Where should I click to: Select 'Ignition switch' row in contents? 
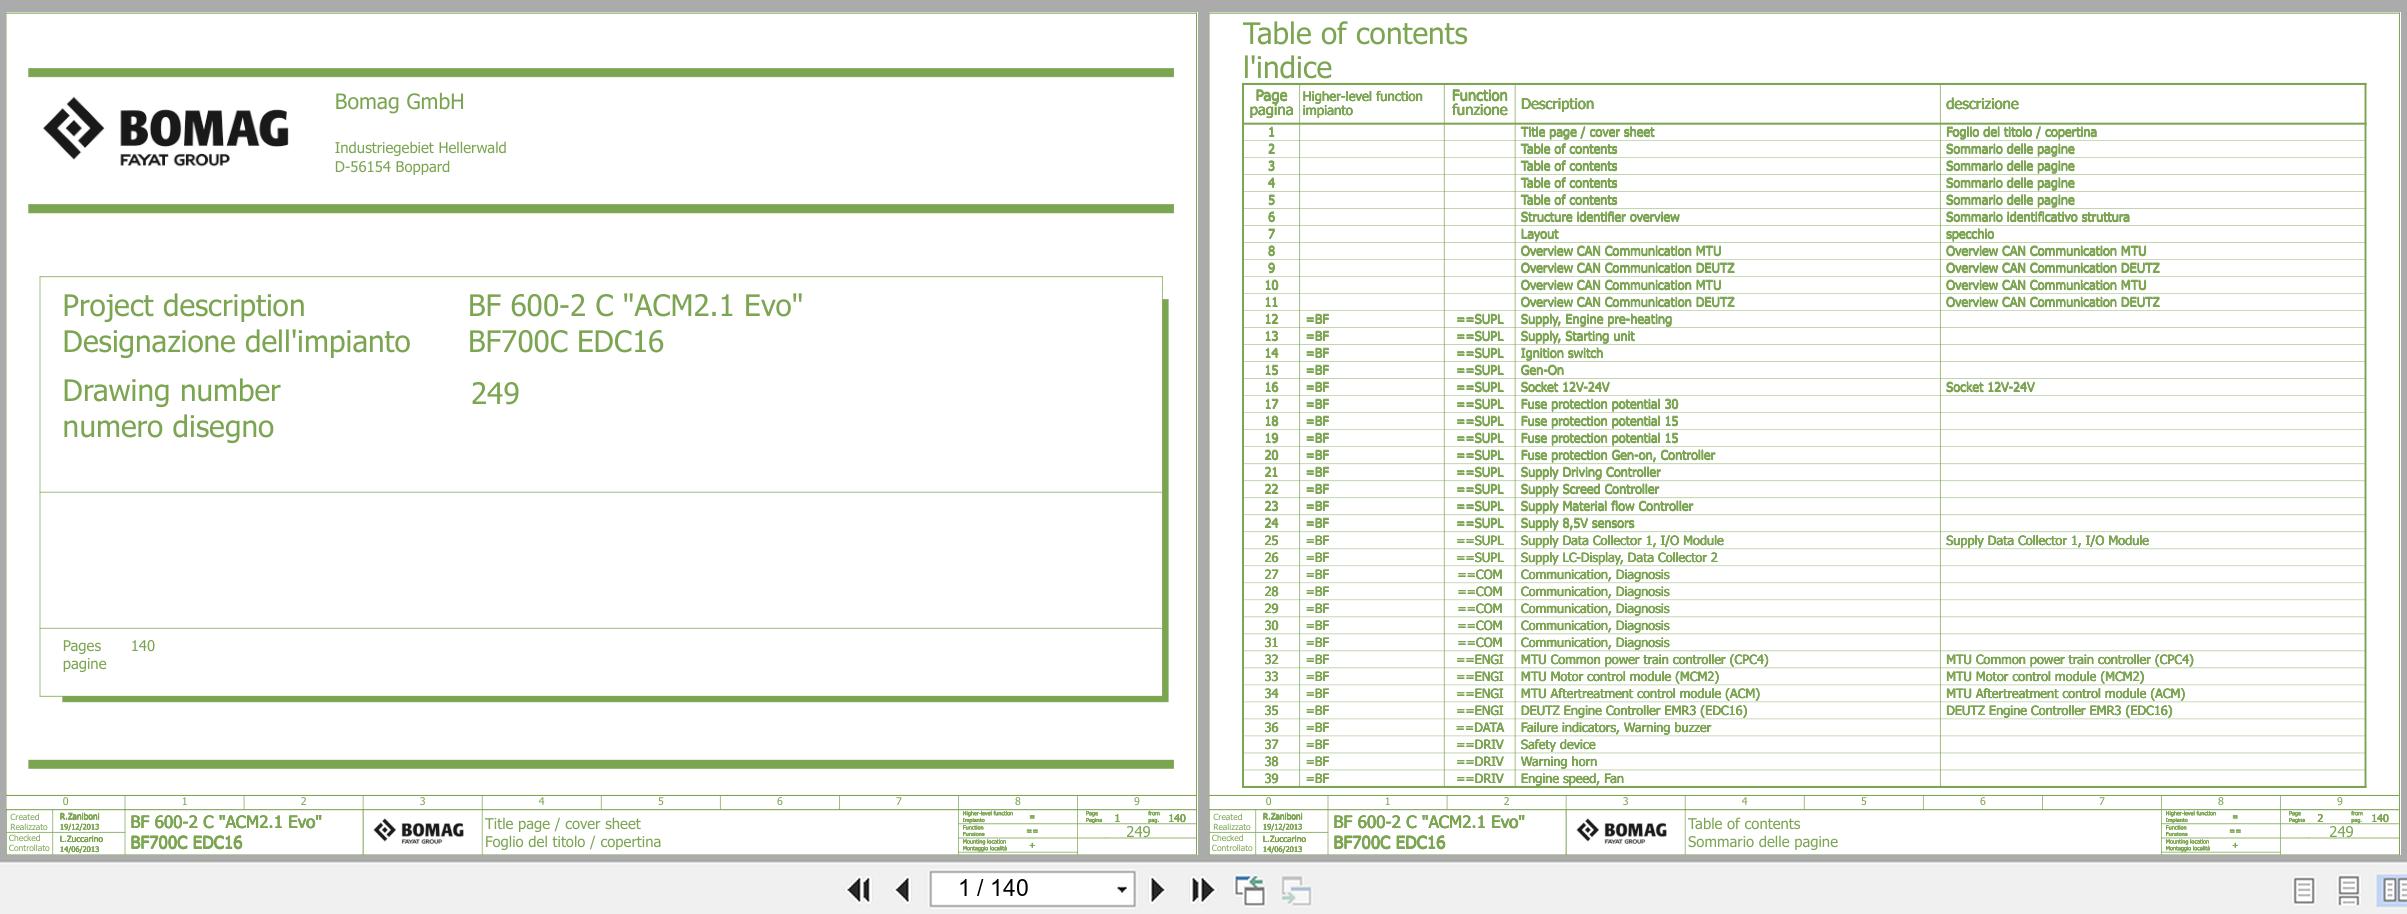tap(1561, 354)
